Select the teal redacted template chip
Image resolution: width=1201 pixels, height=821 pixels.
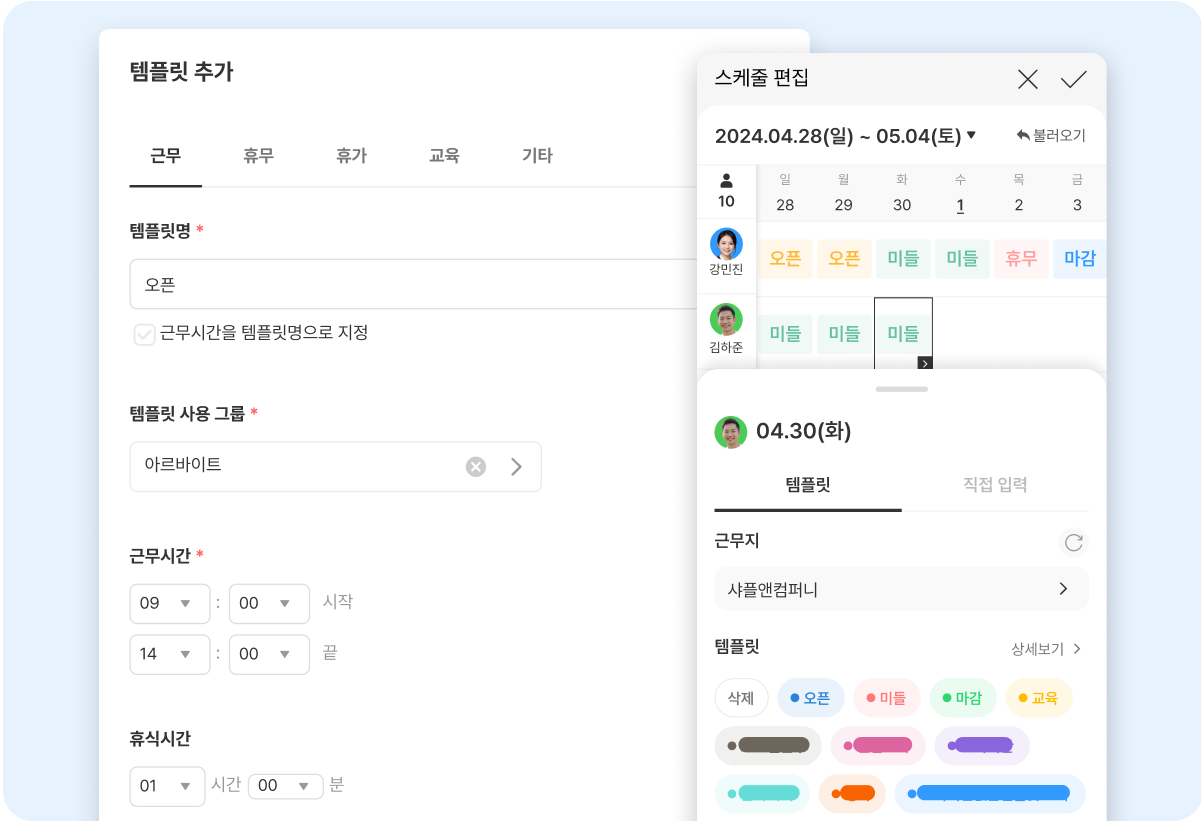762,794
